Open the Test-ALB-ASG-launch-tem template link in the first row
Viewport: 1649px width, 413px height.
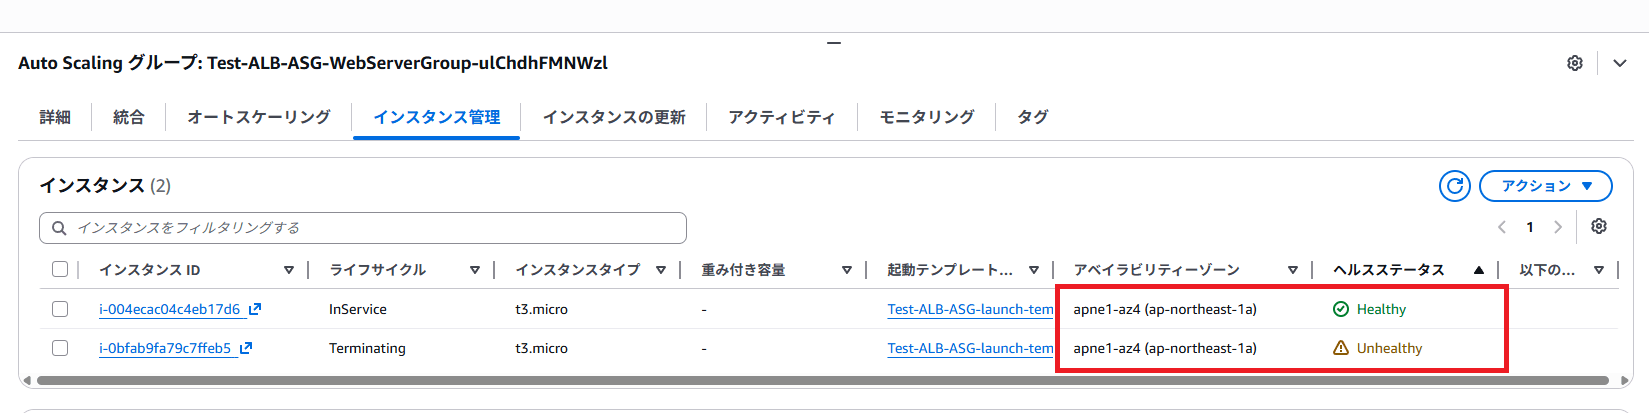click(x=970, y=309)
